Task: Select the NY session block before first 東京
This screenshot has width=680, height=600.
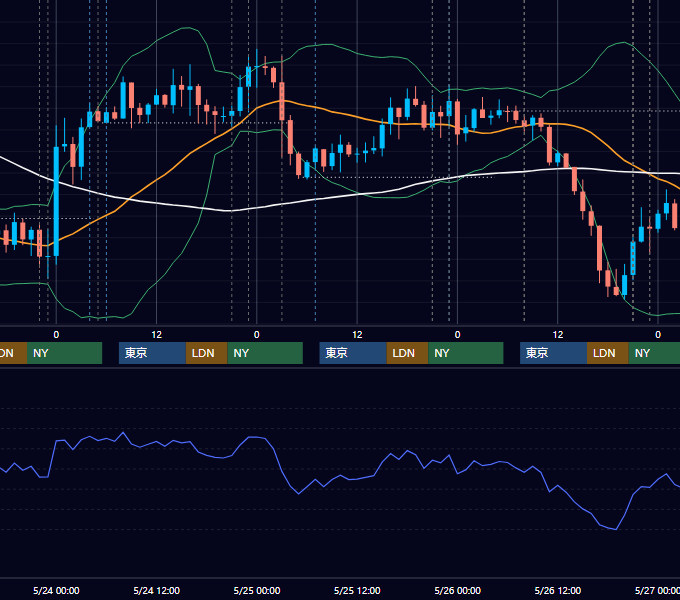Action: 64,353
